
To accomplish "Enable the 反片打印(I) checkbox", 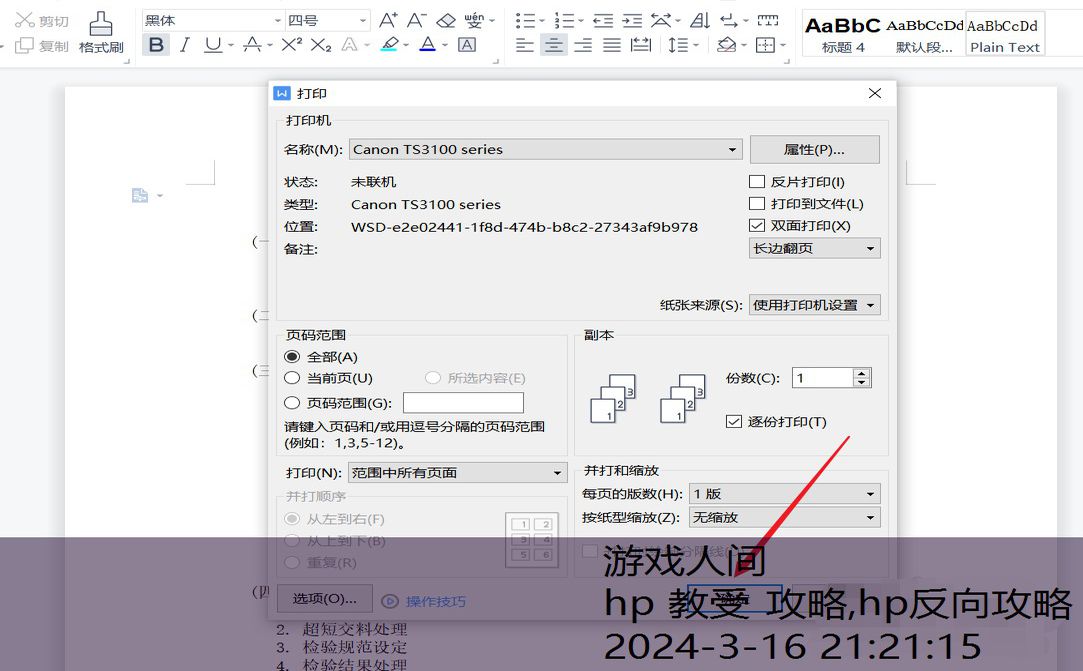I will pos(757,182).
